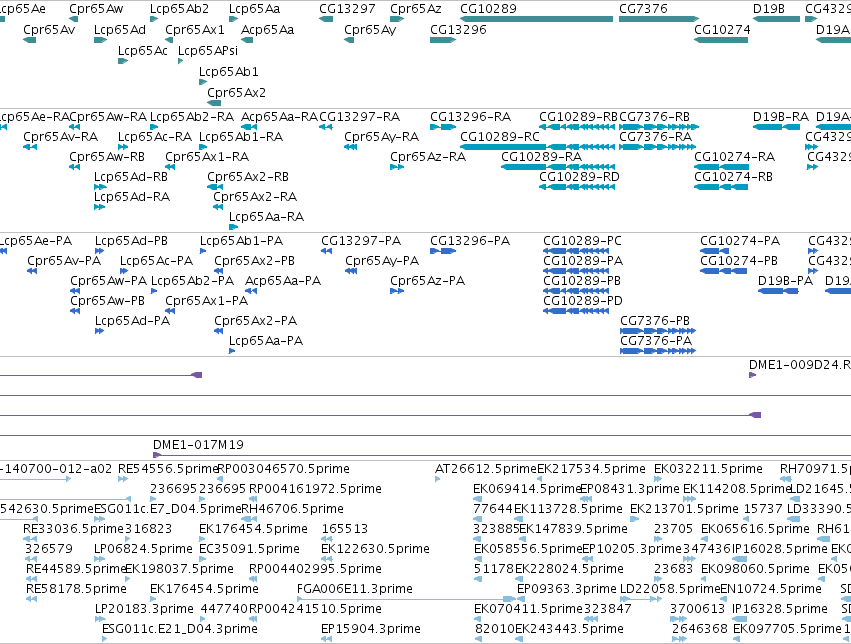Click EST label EK147839.5prime
Viewport: 851px width, 644px height.
click(x=573, y=529)
